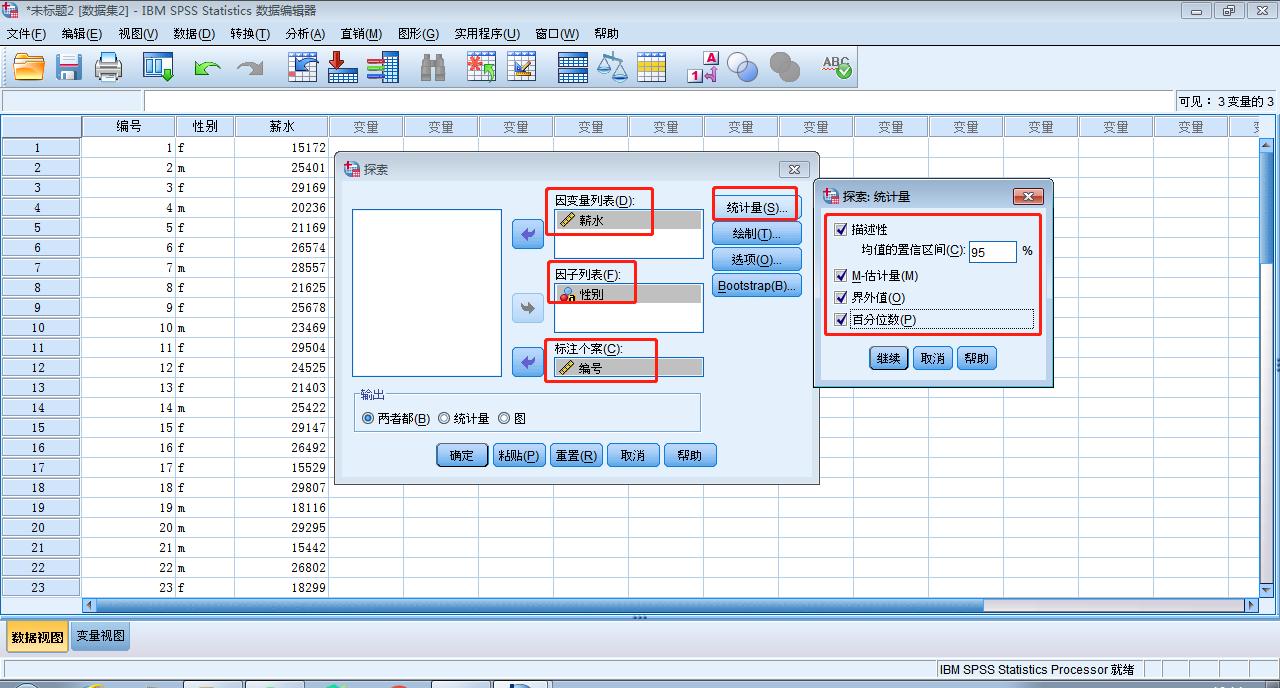Save the dataset with floppy disk icon

click(68, 68)
